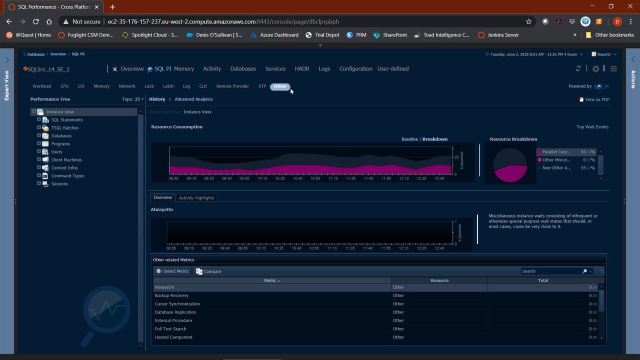Open the dashboard settings gear
This screenshot has width=640, height=360.
[x=596, y=69]
